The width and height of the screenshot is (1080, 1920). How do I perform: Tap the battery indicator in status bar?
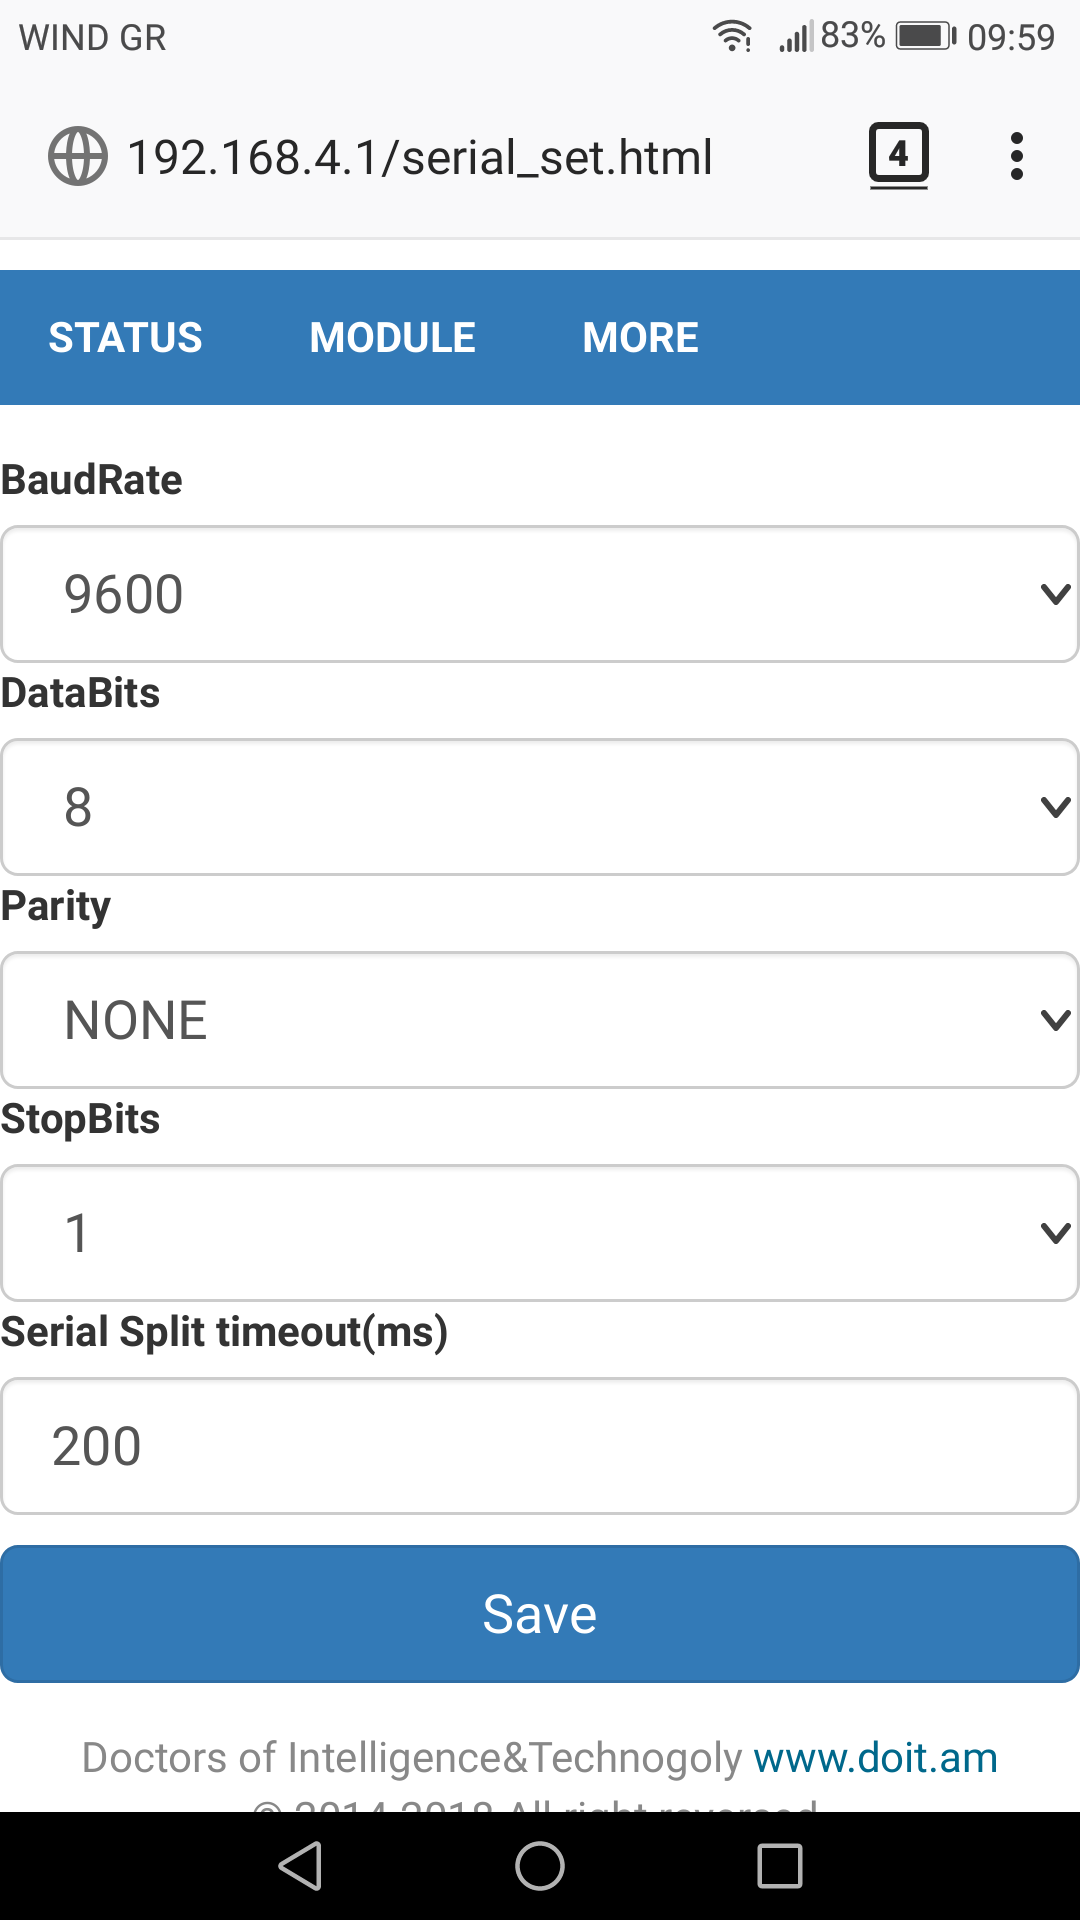tap(926, 37)
